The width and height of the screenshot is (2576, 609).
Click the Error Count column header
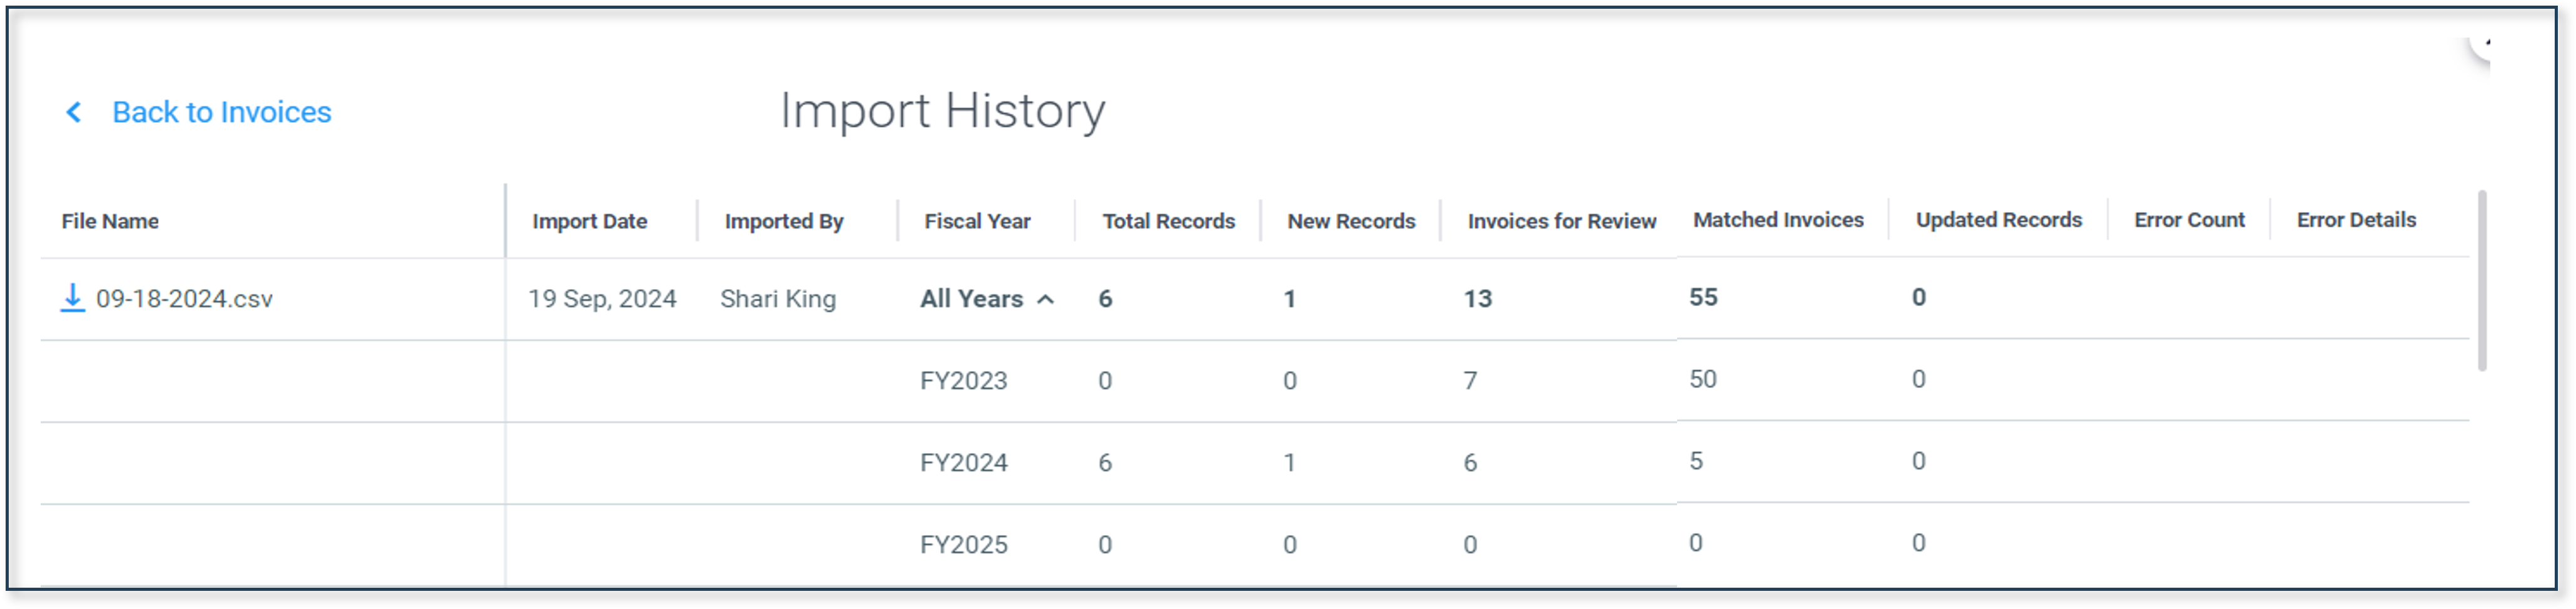pyautogui.click(x=2189, y=220)
